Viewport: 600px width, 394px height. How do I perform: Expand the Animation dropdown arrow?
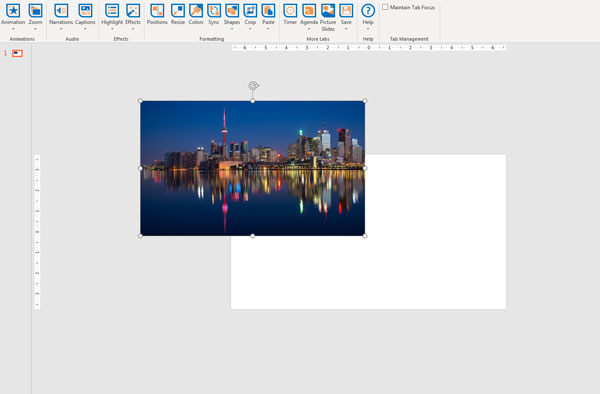(13, 29)
